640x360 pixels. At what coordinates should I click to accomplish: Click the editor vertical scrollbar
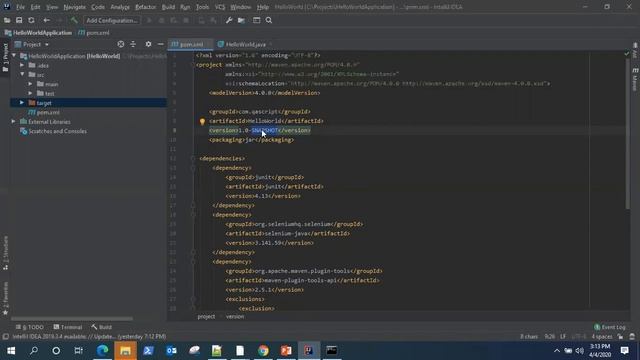[627, 135]
